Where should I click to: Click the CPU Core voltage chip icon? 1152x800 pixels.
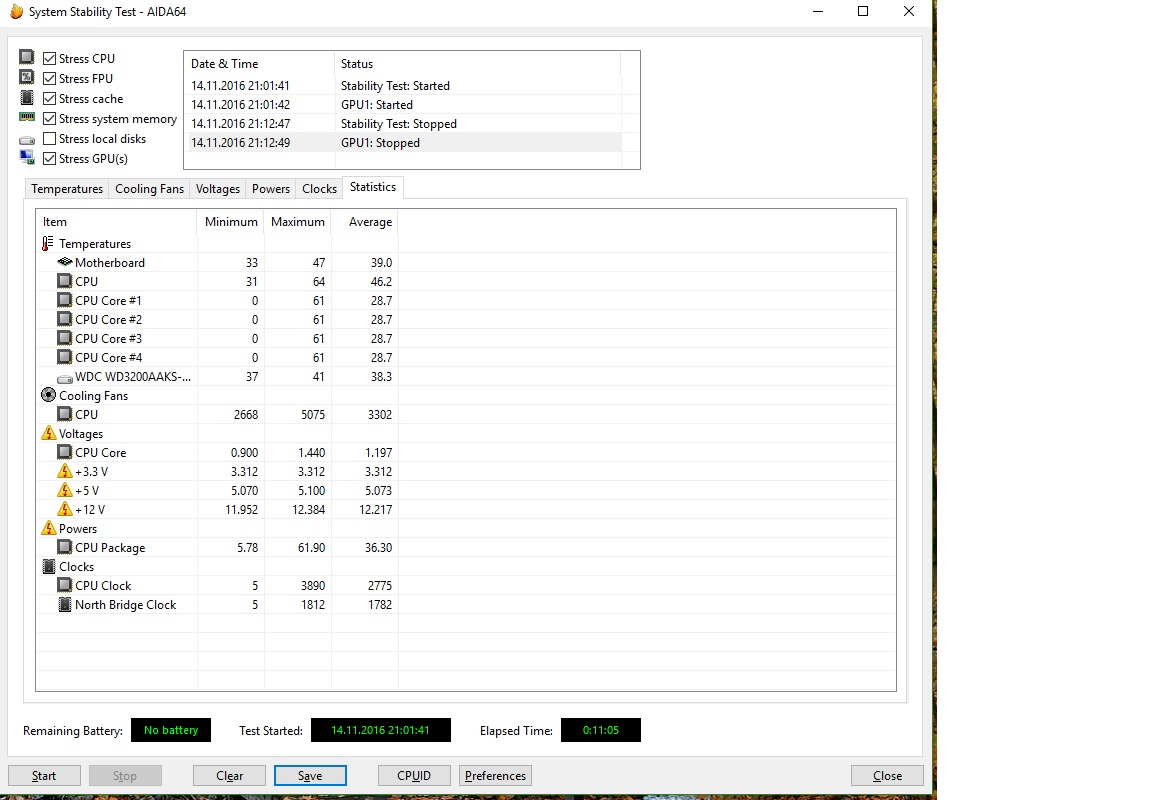pyautogui.click(x=65, y=452)
